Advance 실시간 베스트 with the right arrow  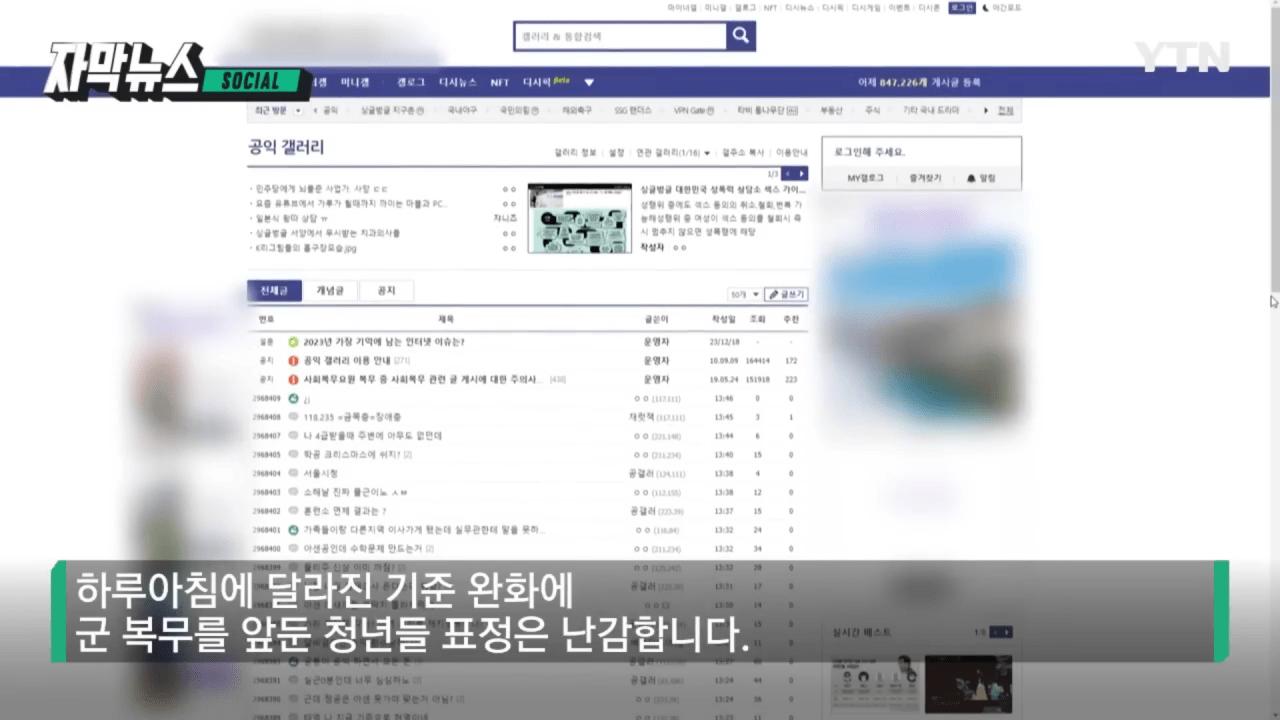(1005, 631)
